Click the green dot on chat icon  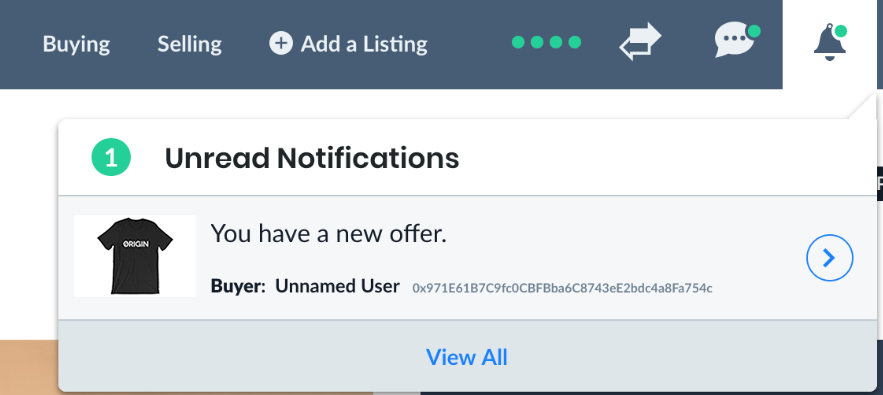pyautogui.click(x=753, y=30)
